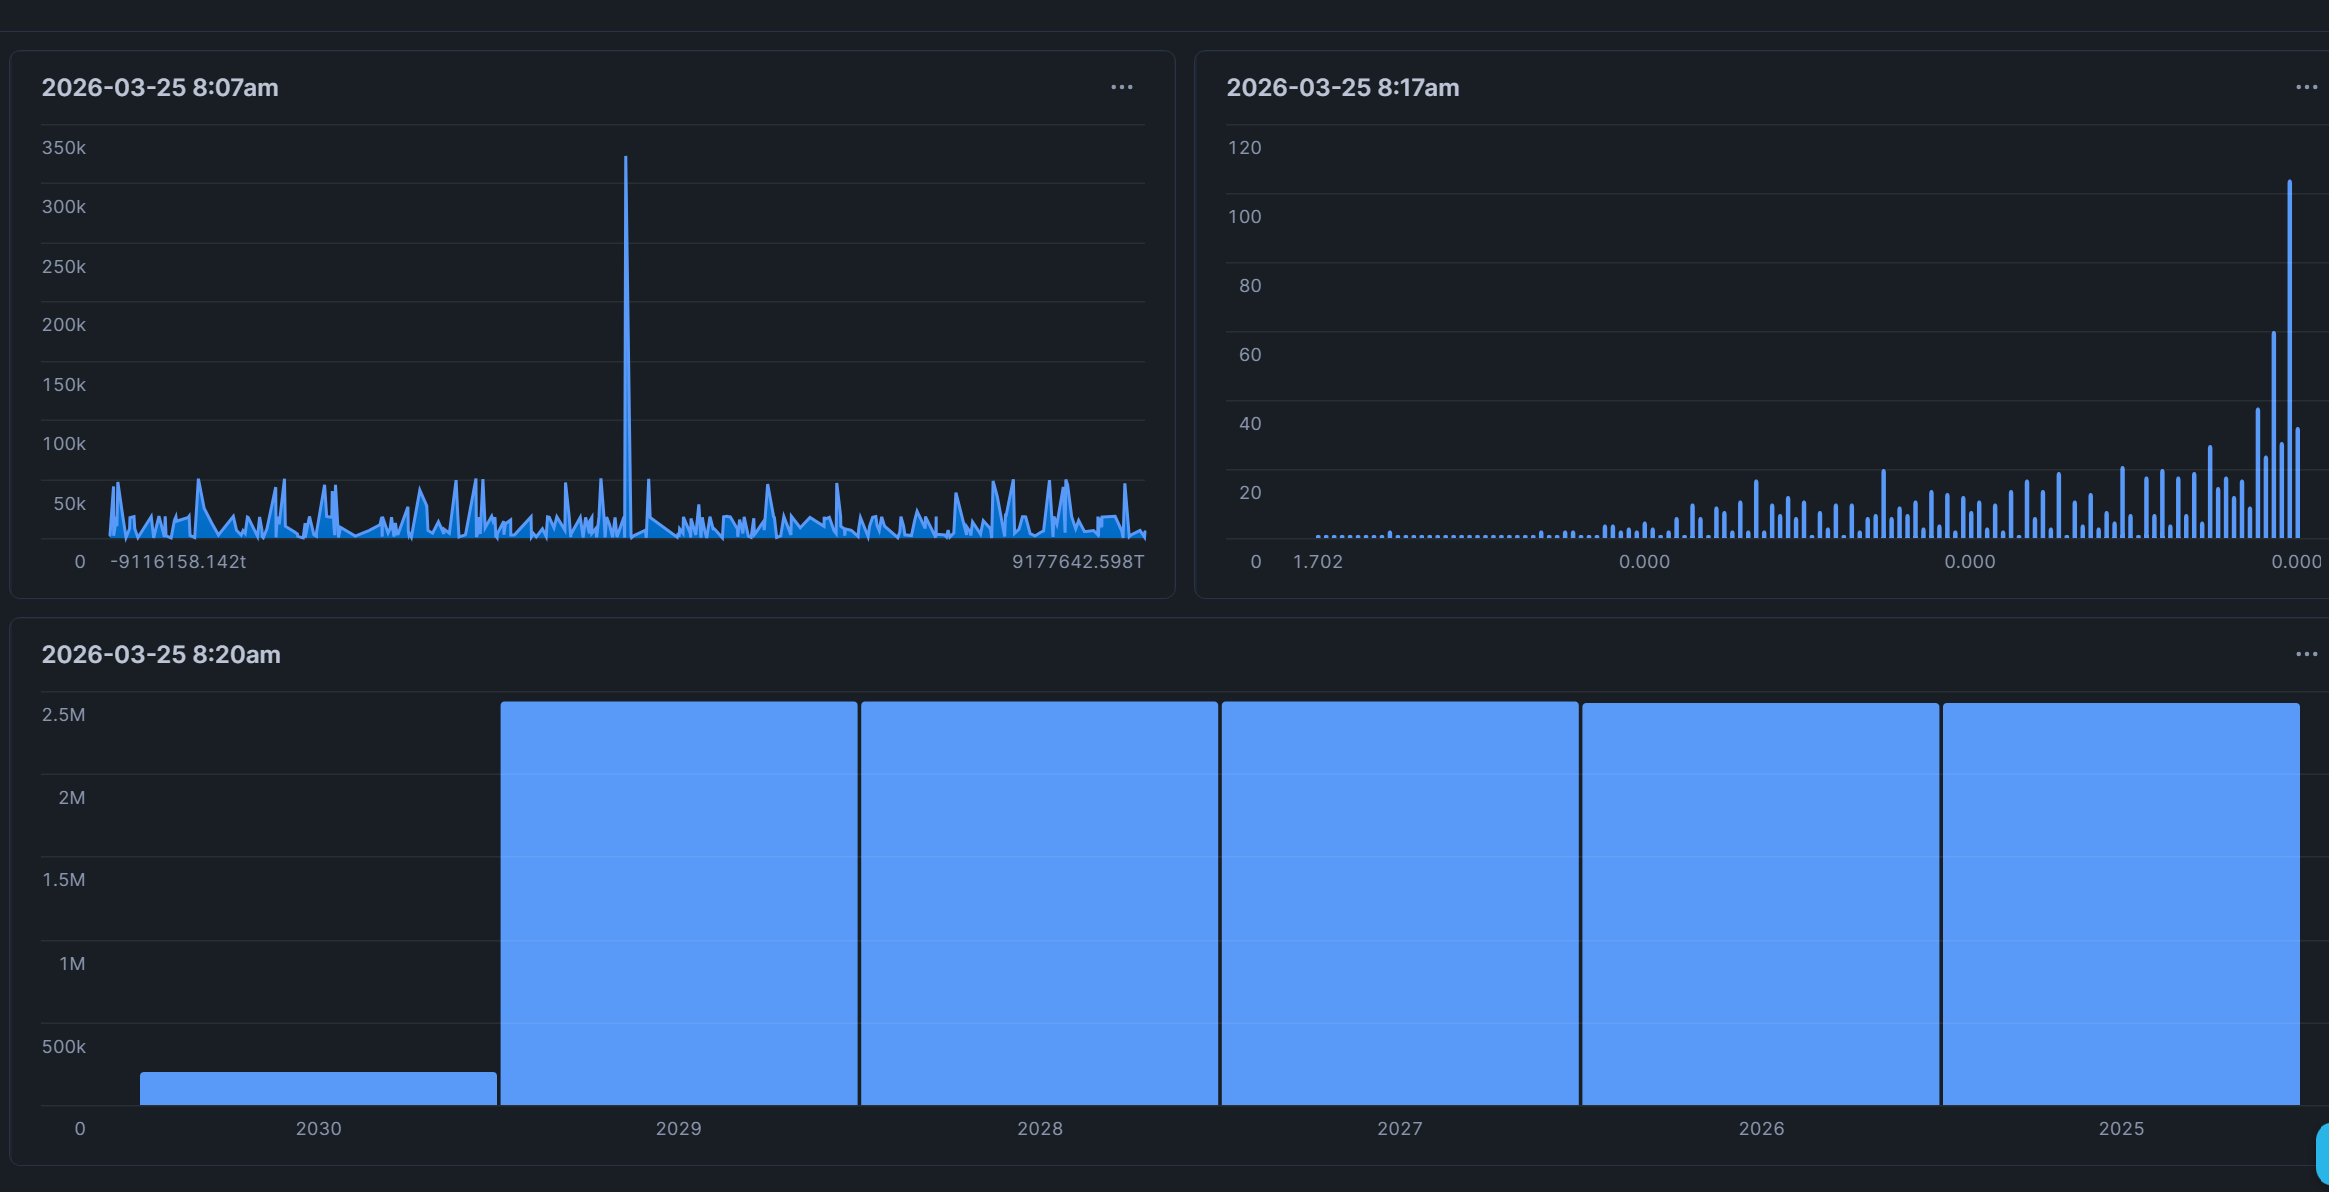Open options menu for 8:20am chart panel
This screenshot has height=1192, width=2329.
(2306, 655)
